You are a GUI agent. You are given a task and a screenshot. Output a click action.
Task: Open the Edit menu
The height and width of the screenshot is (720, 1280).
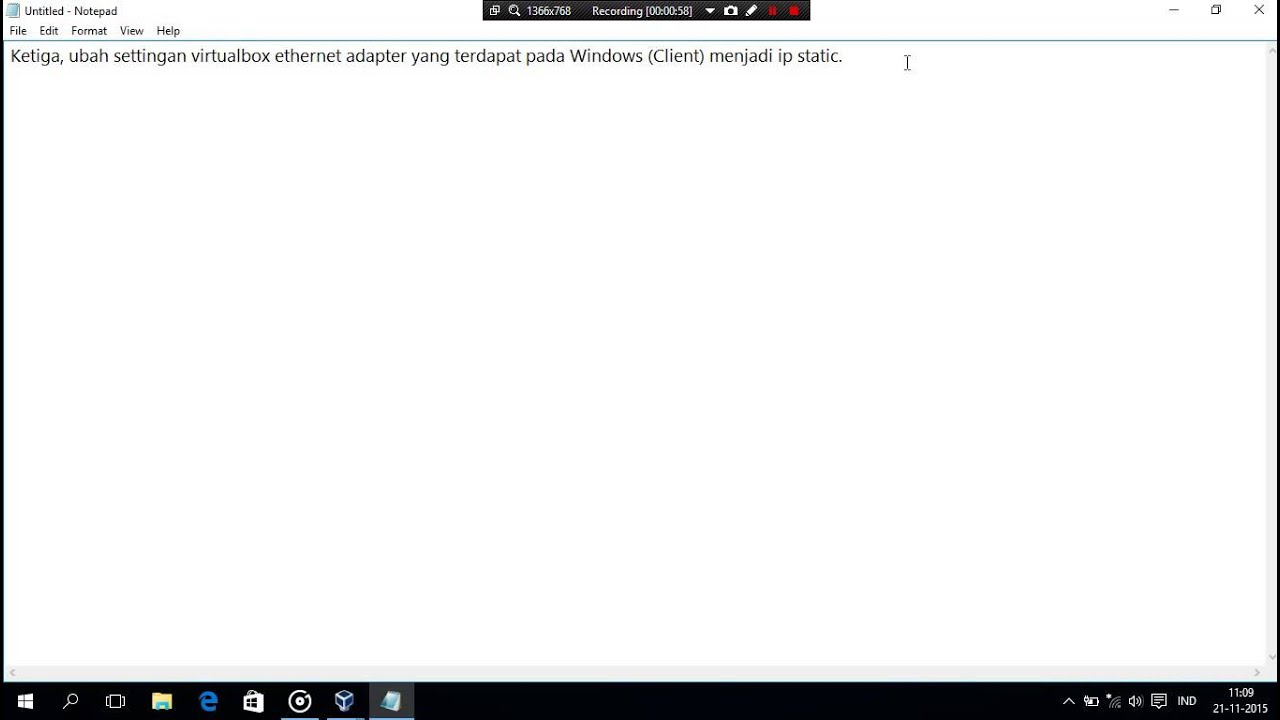(49, 31)
